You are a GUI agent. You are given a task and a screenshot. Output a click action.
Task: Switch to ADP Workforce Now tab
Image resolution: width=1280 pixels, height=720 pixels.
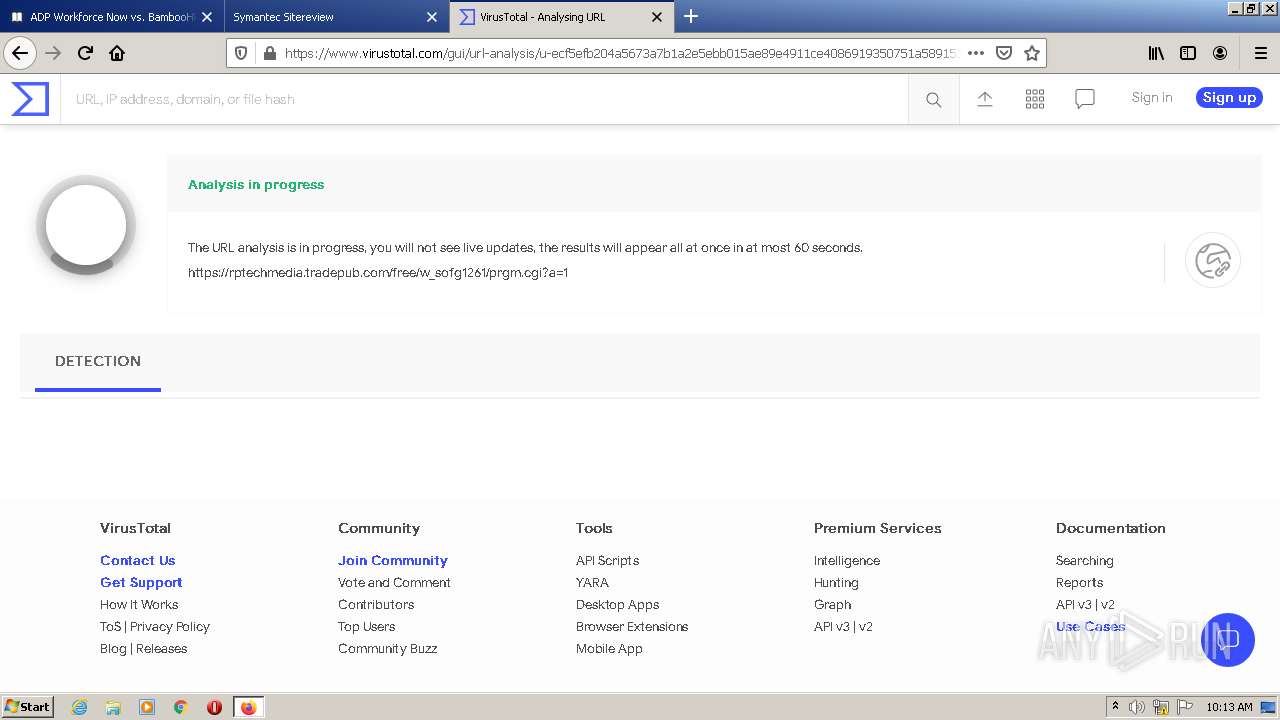[x=110, y=17]
